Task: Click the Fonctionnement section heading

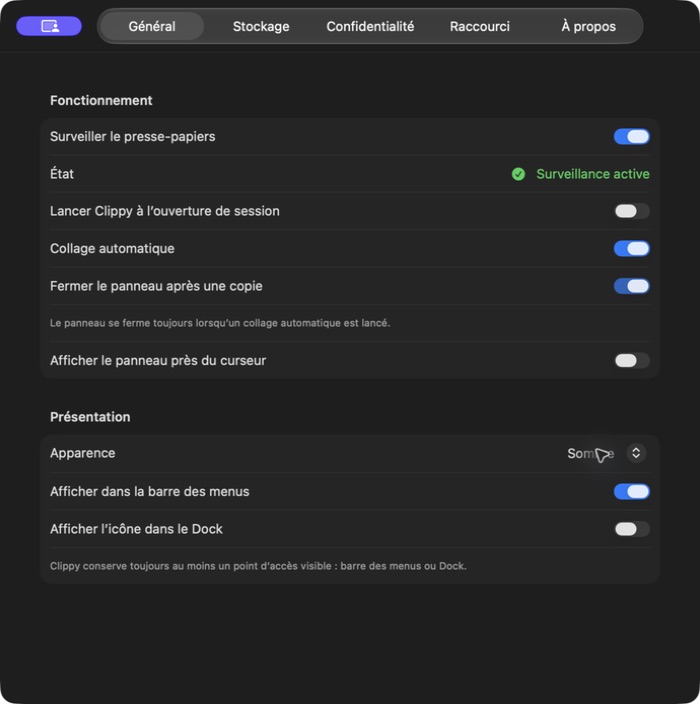Action: (x=101, y=101)
